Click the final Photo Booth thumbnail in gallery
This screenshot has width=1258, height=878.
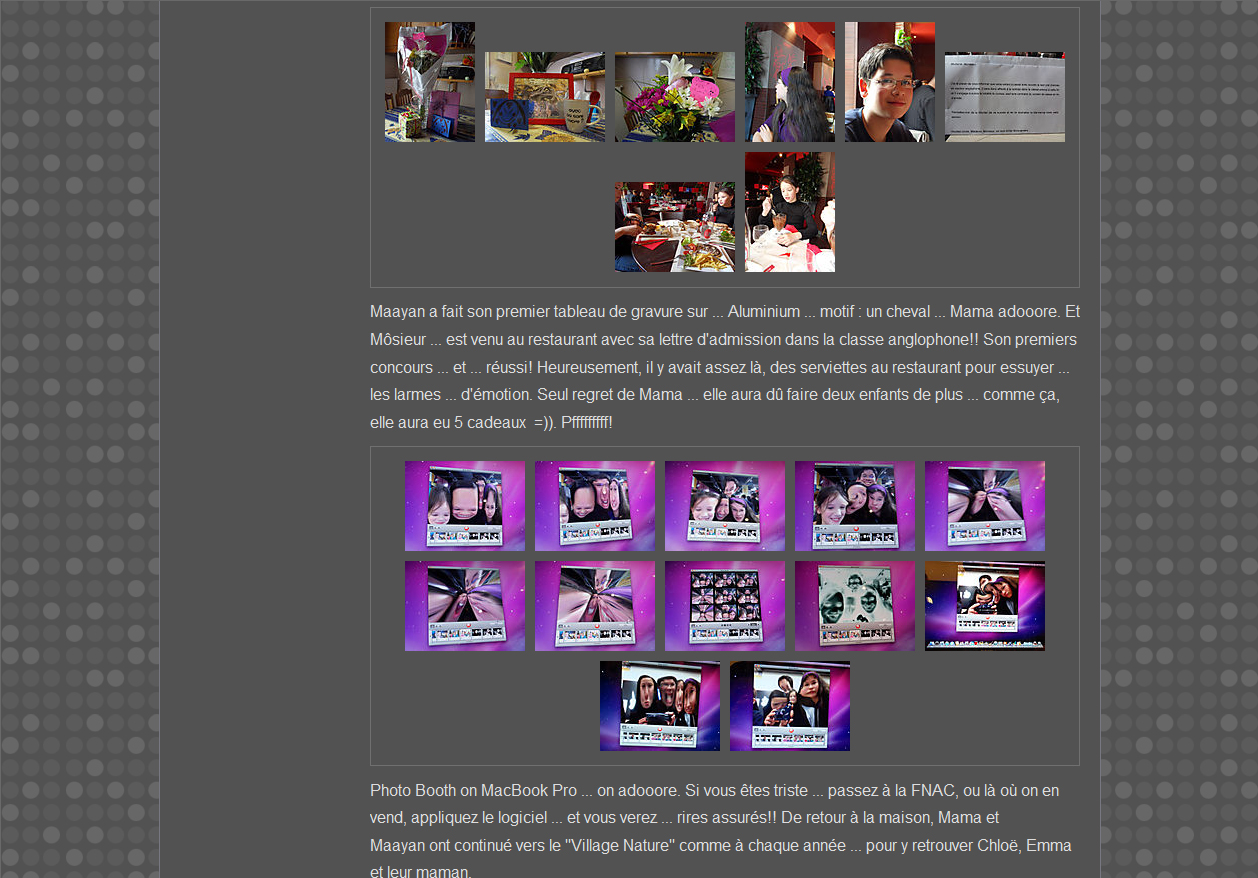point(789,706)
